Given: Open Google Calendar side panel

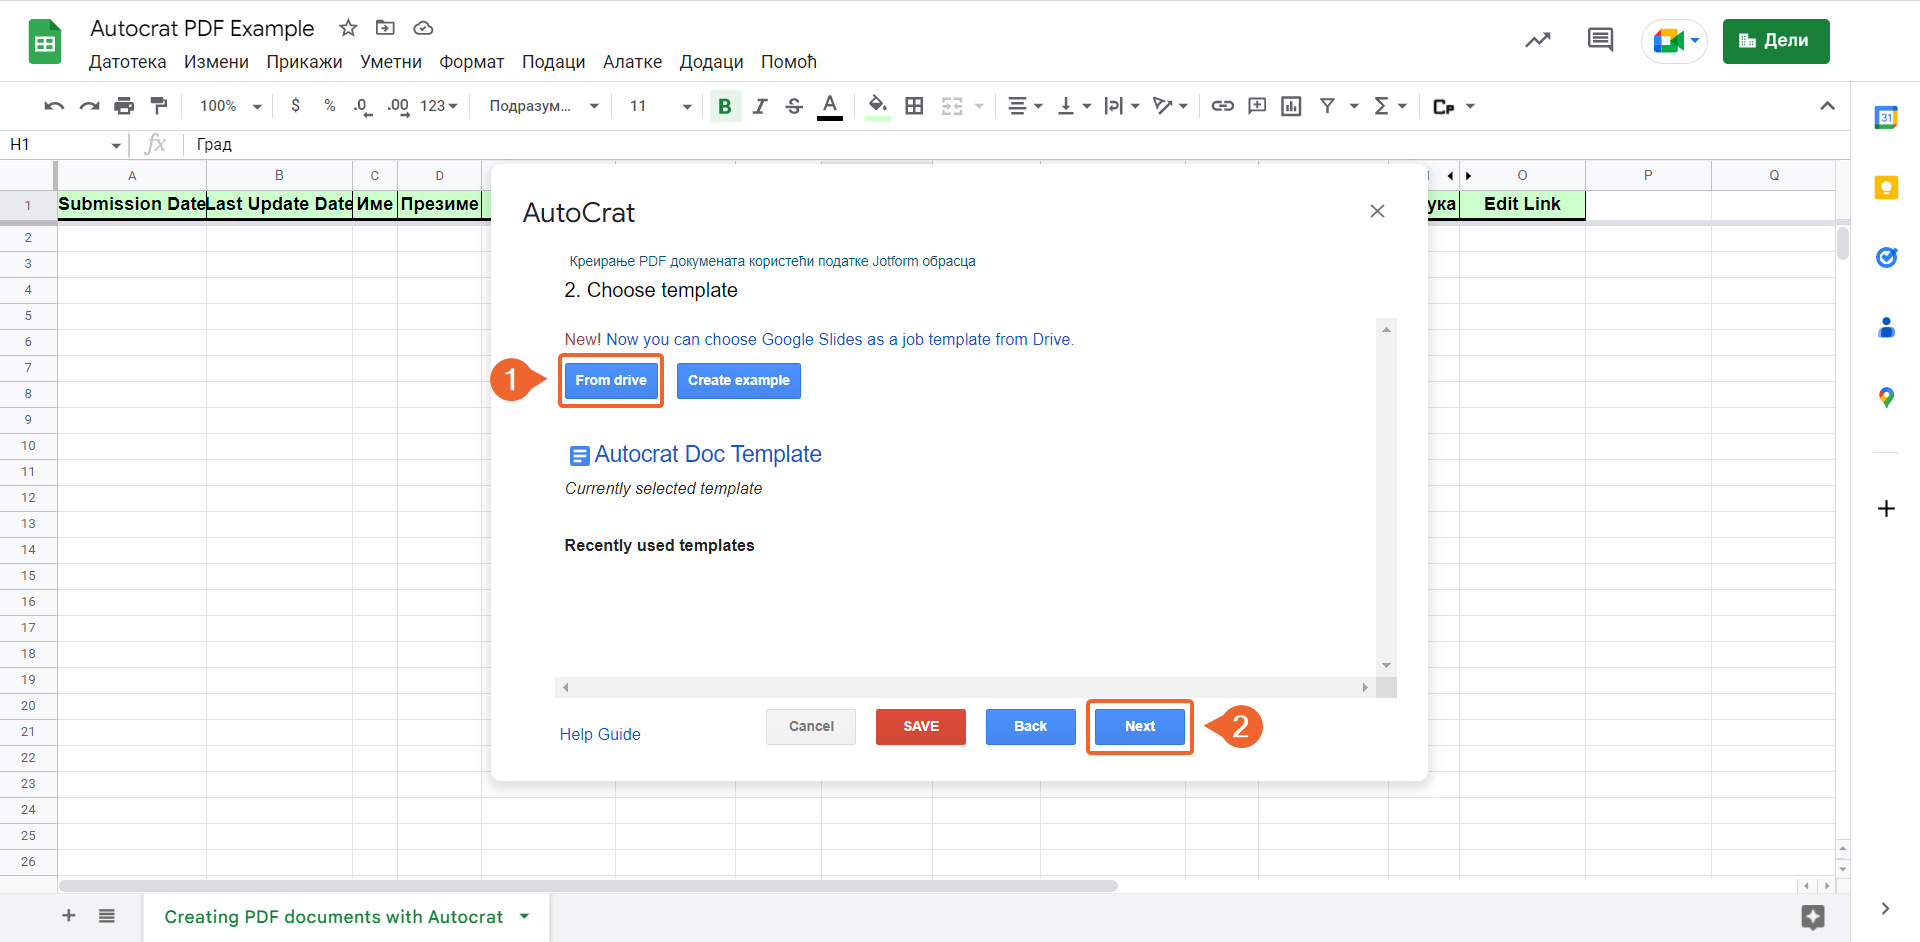Looking at the screenshot, I should (1886, 117).
